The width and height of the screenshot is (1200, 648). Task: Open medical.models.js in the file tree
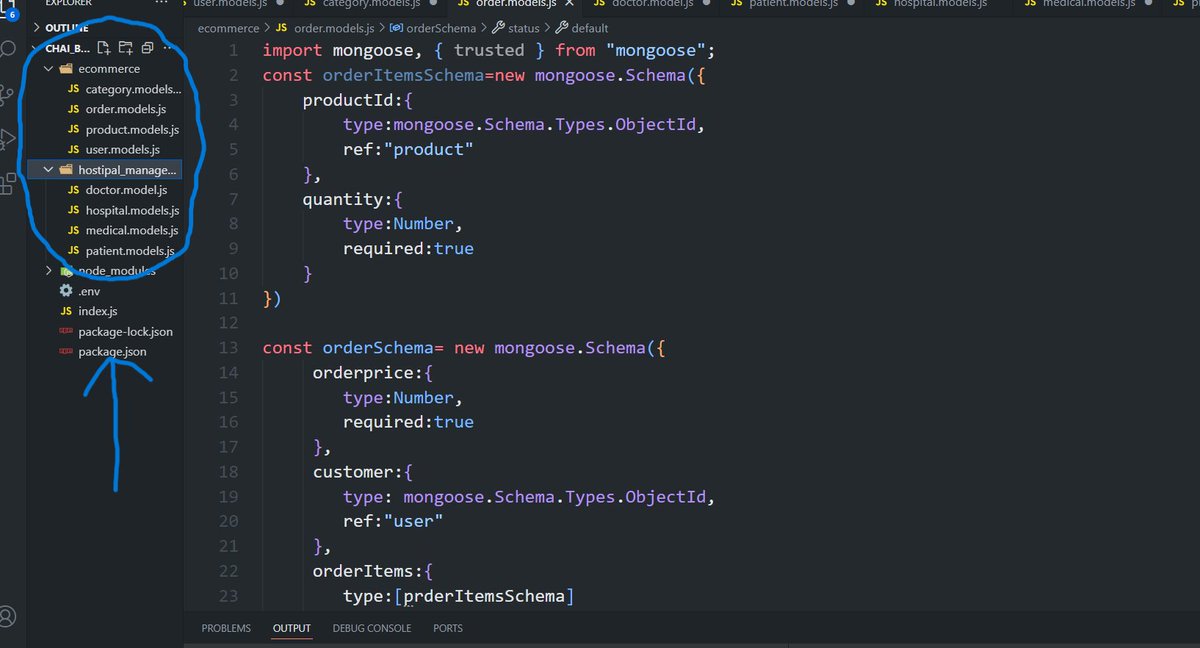click(132, 230)
